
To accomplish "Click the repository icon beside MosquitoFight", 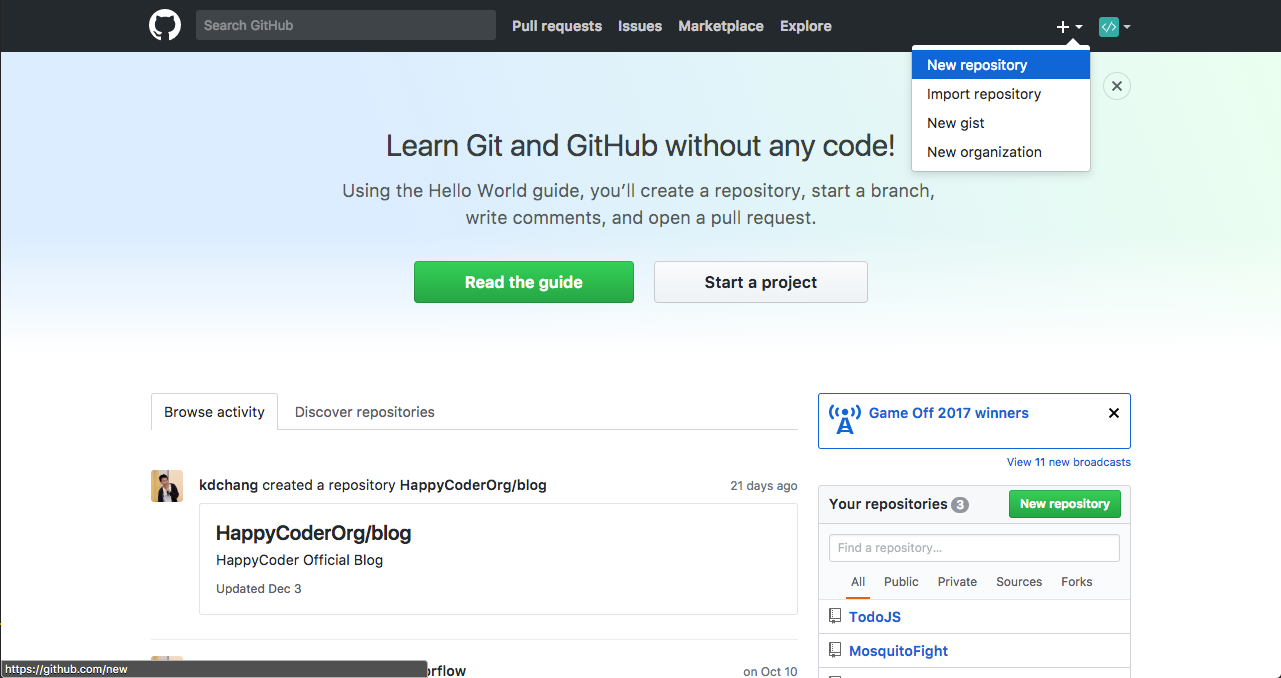I will click(x=835, y=649).
